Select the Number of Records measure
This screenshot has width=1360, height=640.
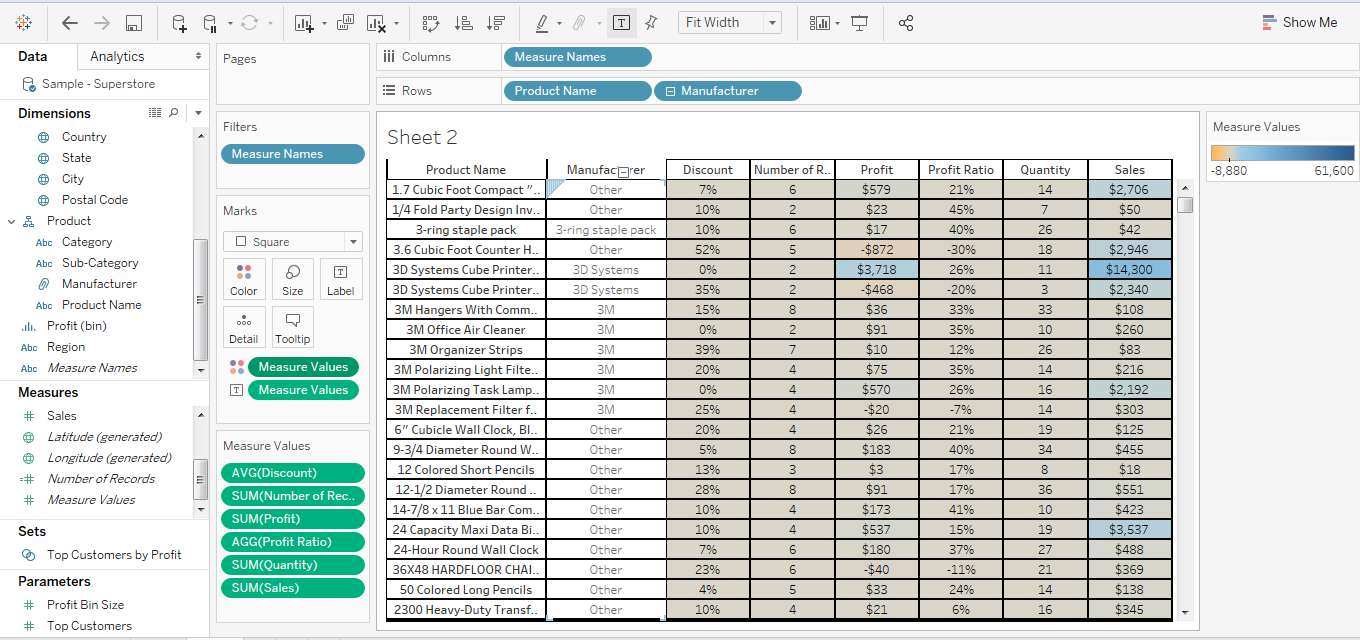(101, 479)
